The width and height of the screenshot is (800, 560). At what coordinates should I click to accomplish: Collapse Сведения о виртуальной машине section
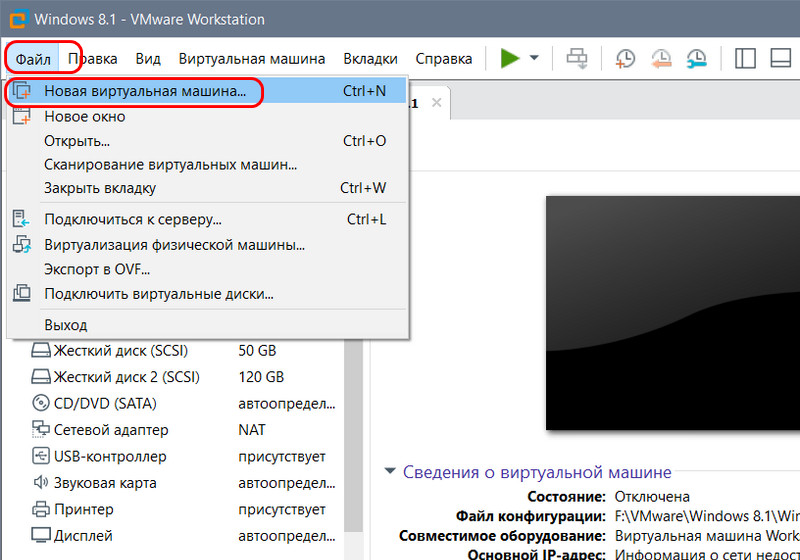390,471
